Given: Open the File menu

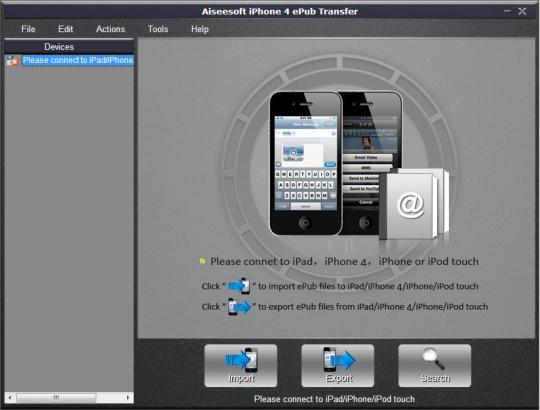Looking at the screenshot, I should tap(28, 29).
